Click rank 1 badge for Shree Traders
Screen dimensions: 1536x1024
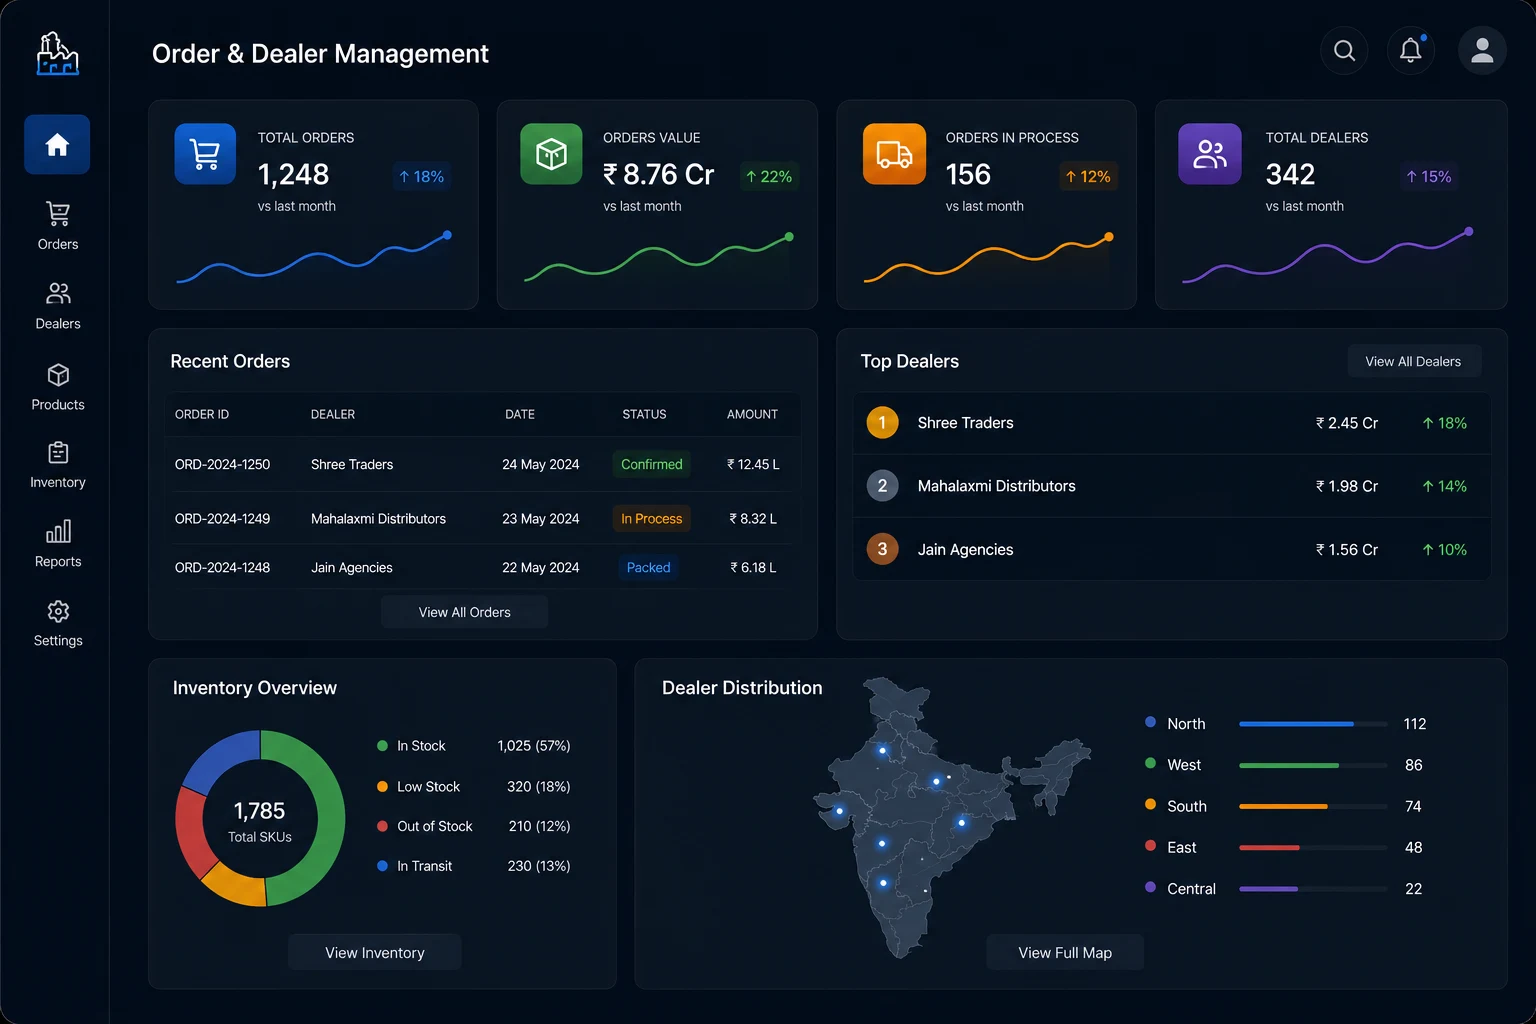coord(882,423)
